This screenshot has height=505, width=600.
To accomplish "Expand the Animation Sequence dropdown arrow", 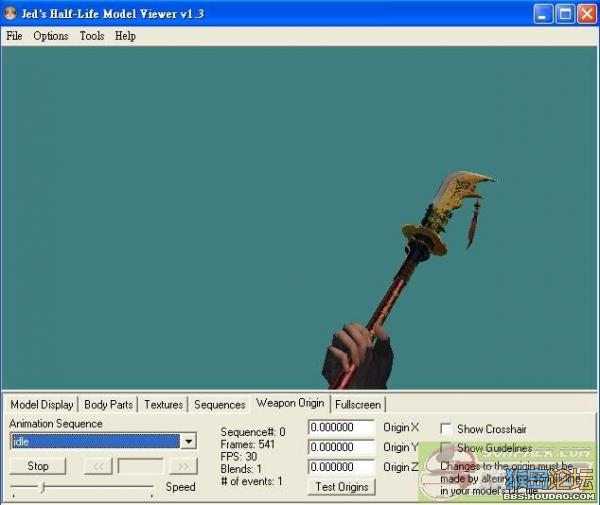I will click(x=188, y=441).
